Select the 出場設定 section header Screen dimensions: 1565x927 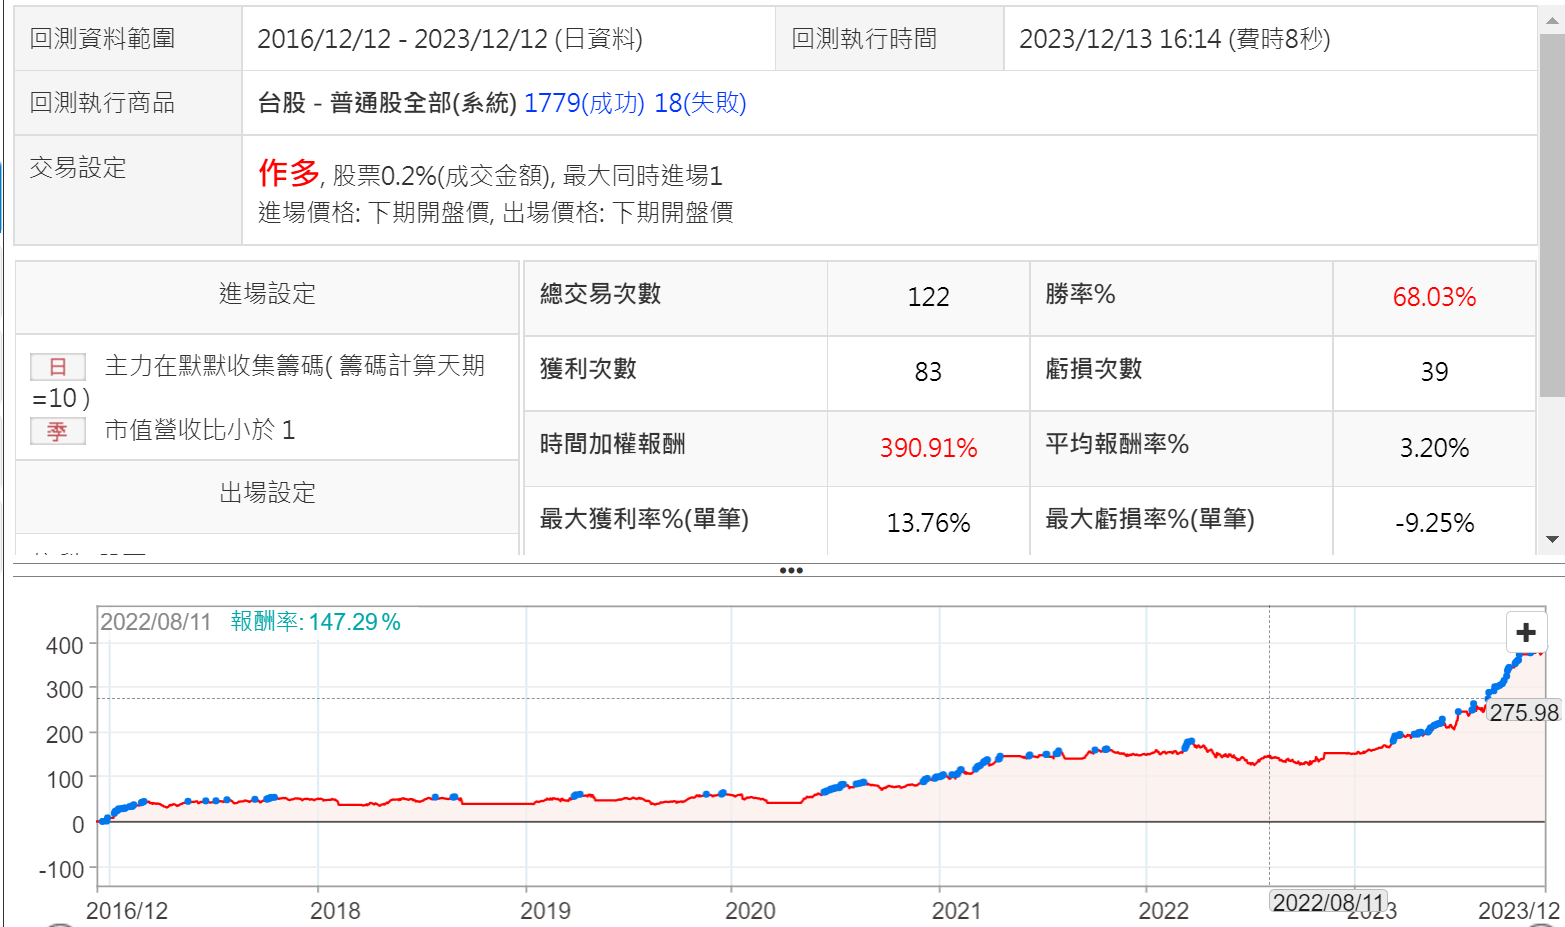click(x=267, y=493)
